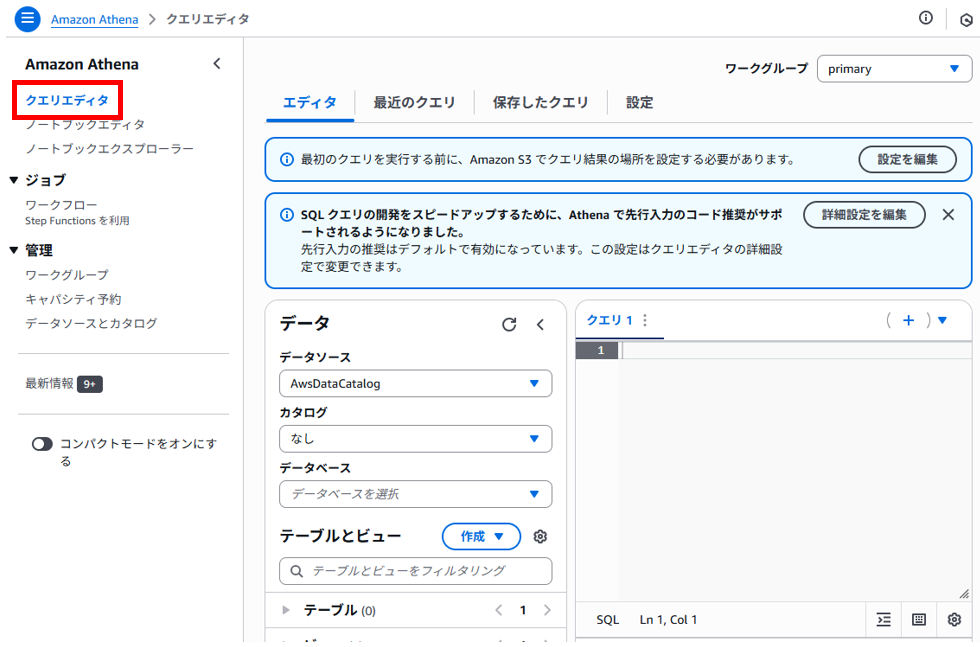Go to previous page of テーブル list
Viewport: 980px width, 647px height.
click(x=499, y=610)
